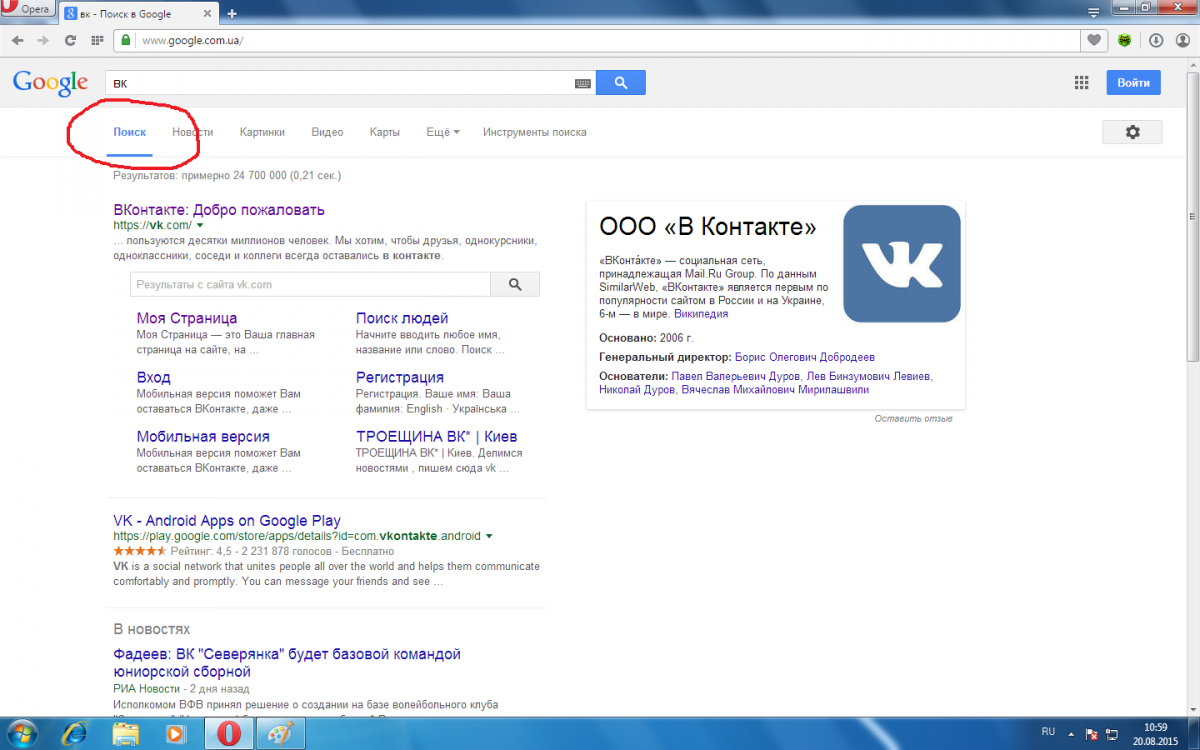
Task: Click 'Николай Дуров' link
Action: (x=637, y=390)
